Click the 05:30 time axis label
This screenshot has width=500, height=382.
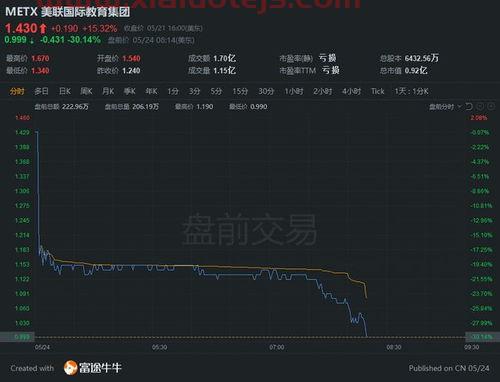click(160, 347)
